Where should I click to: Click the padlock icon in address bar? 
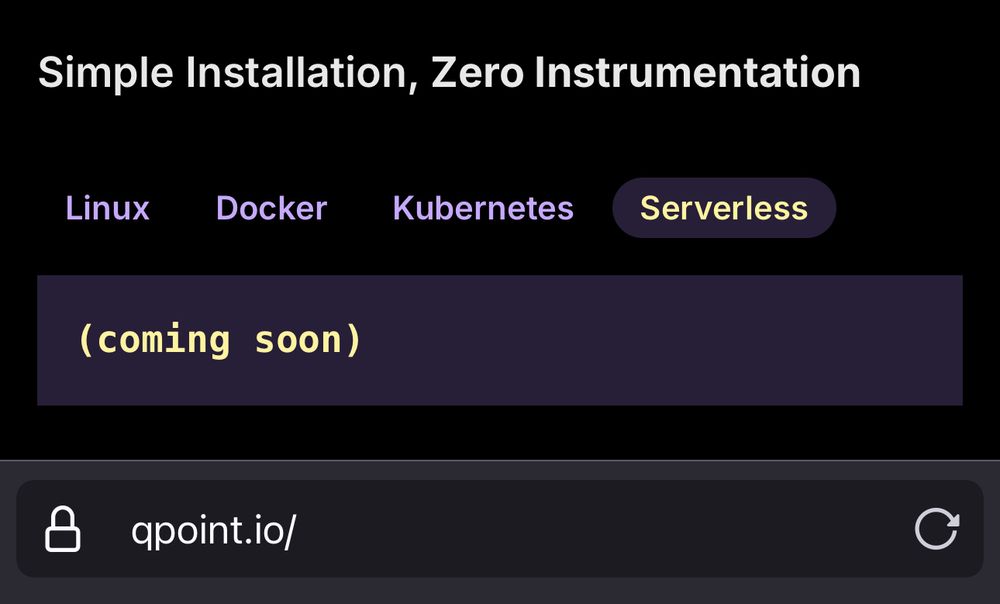[62, 529]
